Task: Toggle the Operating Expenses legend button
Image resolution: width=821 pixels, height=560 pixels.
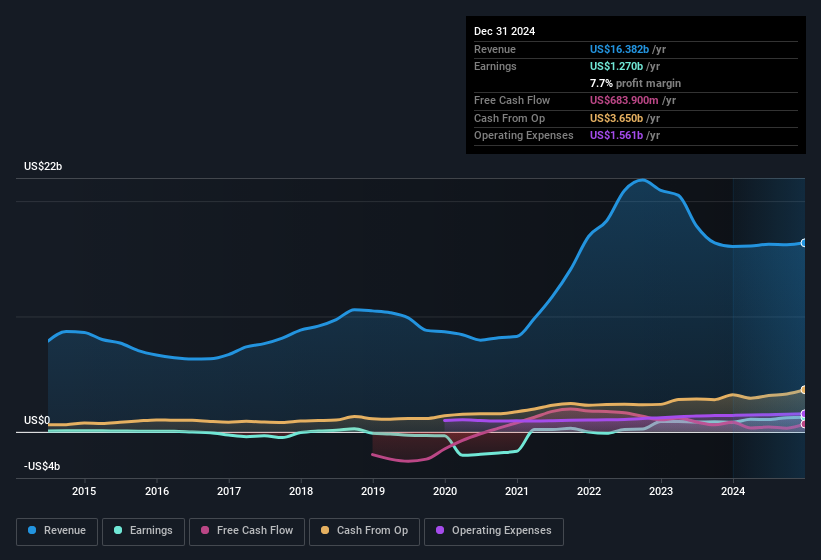Action: pos(494,531)
